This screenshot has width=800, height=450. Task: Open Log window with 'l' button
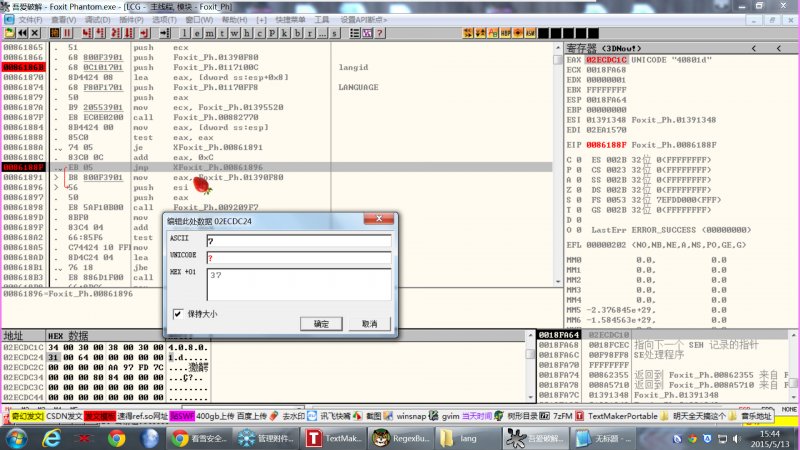tap(184, 33)
